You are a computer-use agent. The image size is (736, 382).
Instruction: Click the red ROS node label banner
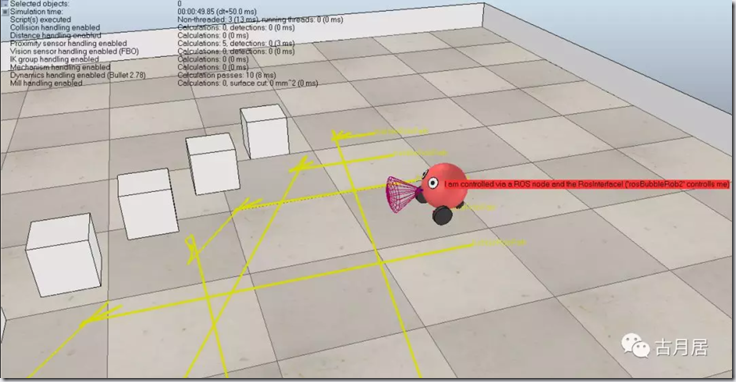(587, 184)
